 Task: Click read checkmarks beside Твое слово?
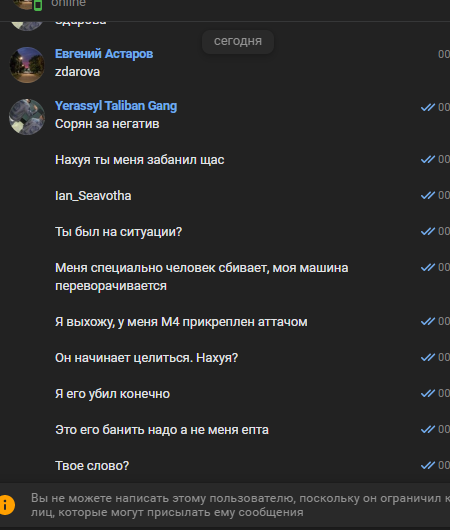click(x=427, y=465)
